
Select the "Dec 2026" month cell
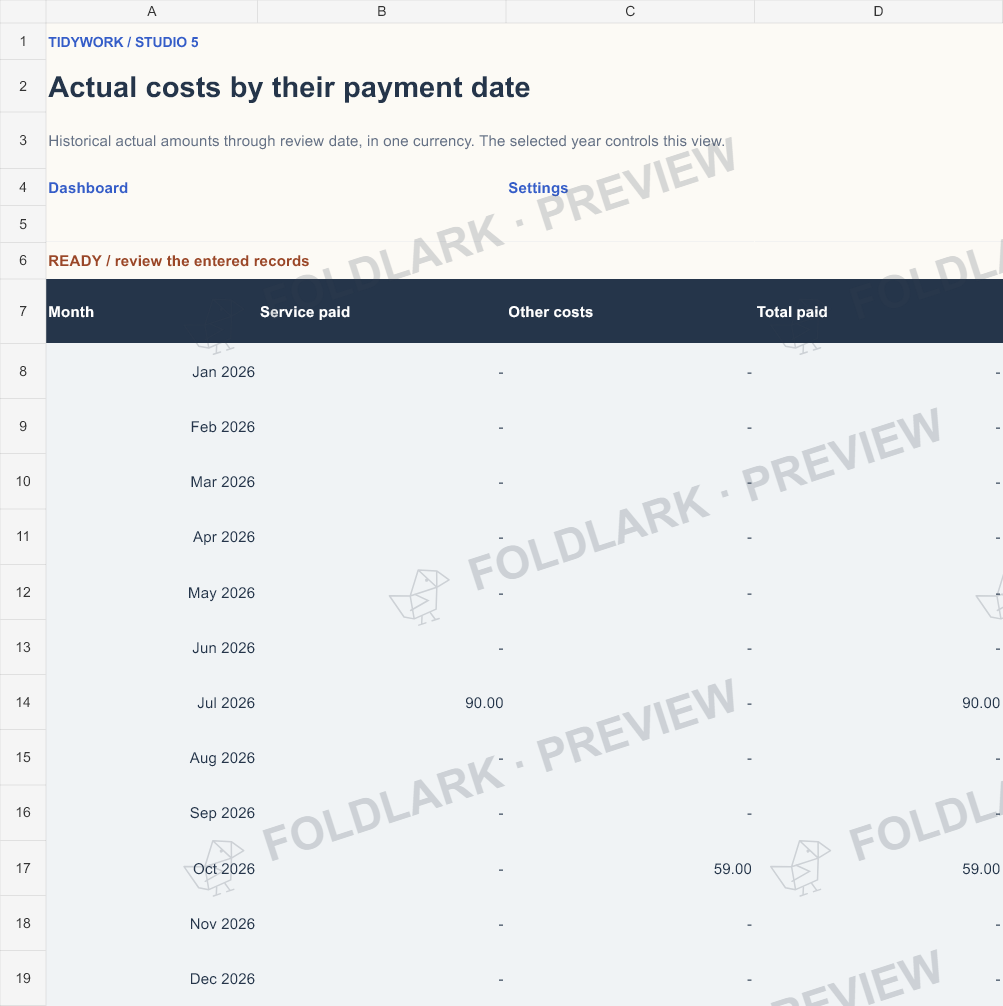click(151, 979)
